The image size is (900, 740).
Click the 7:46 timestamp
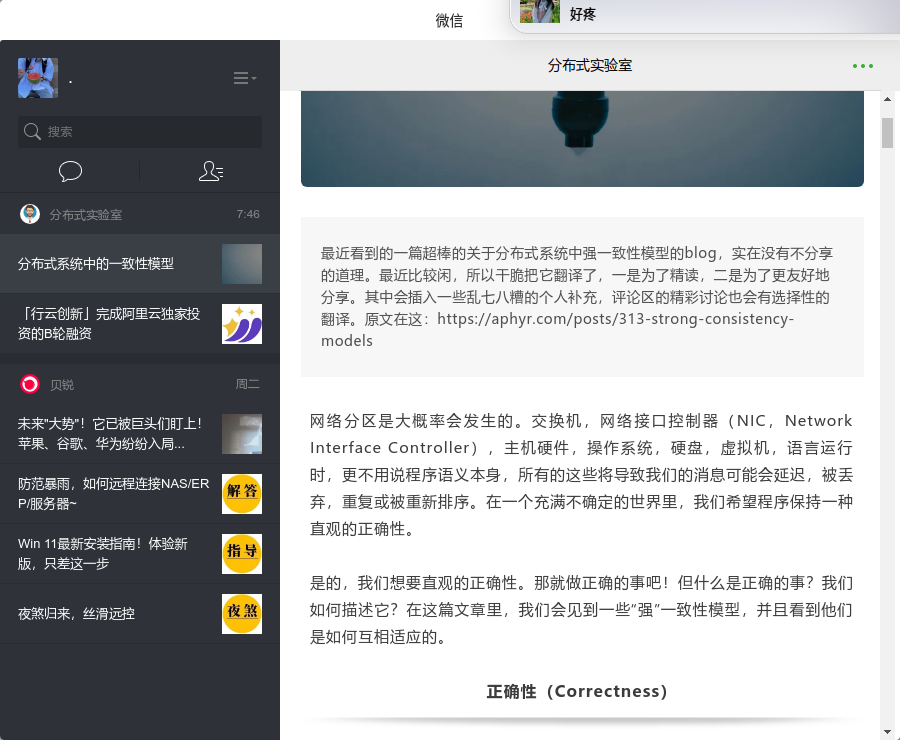[x=248, y=214]
